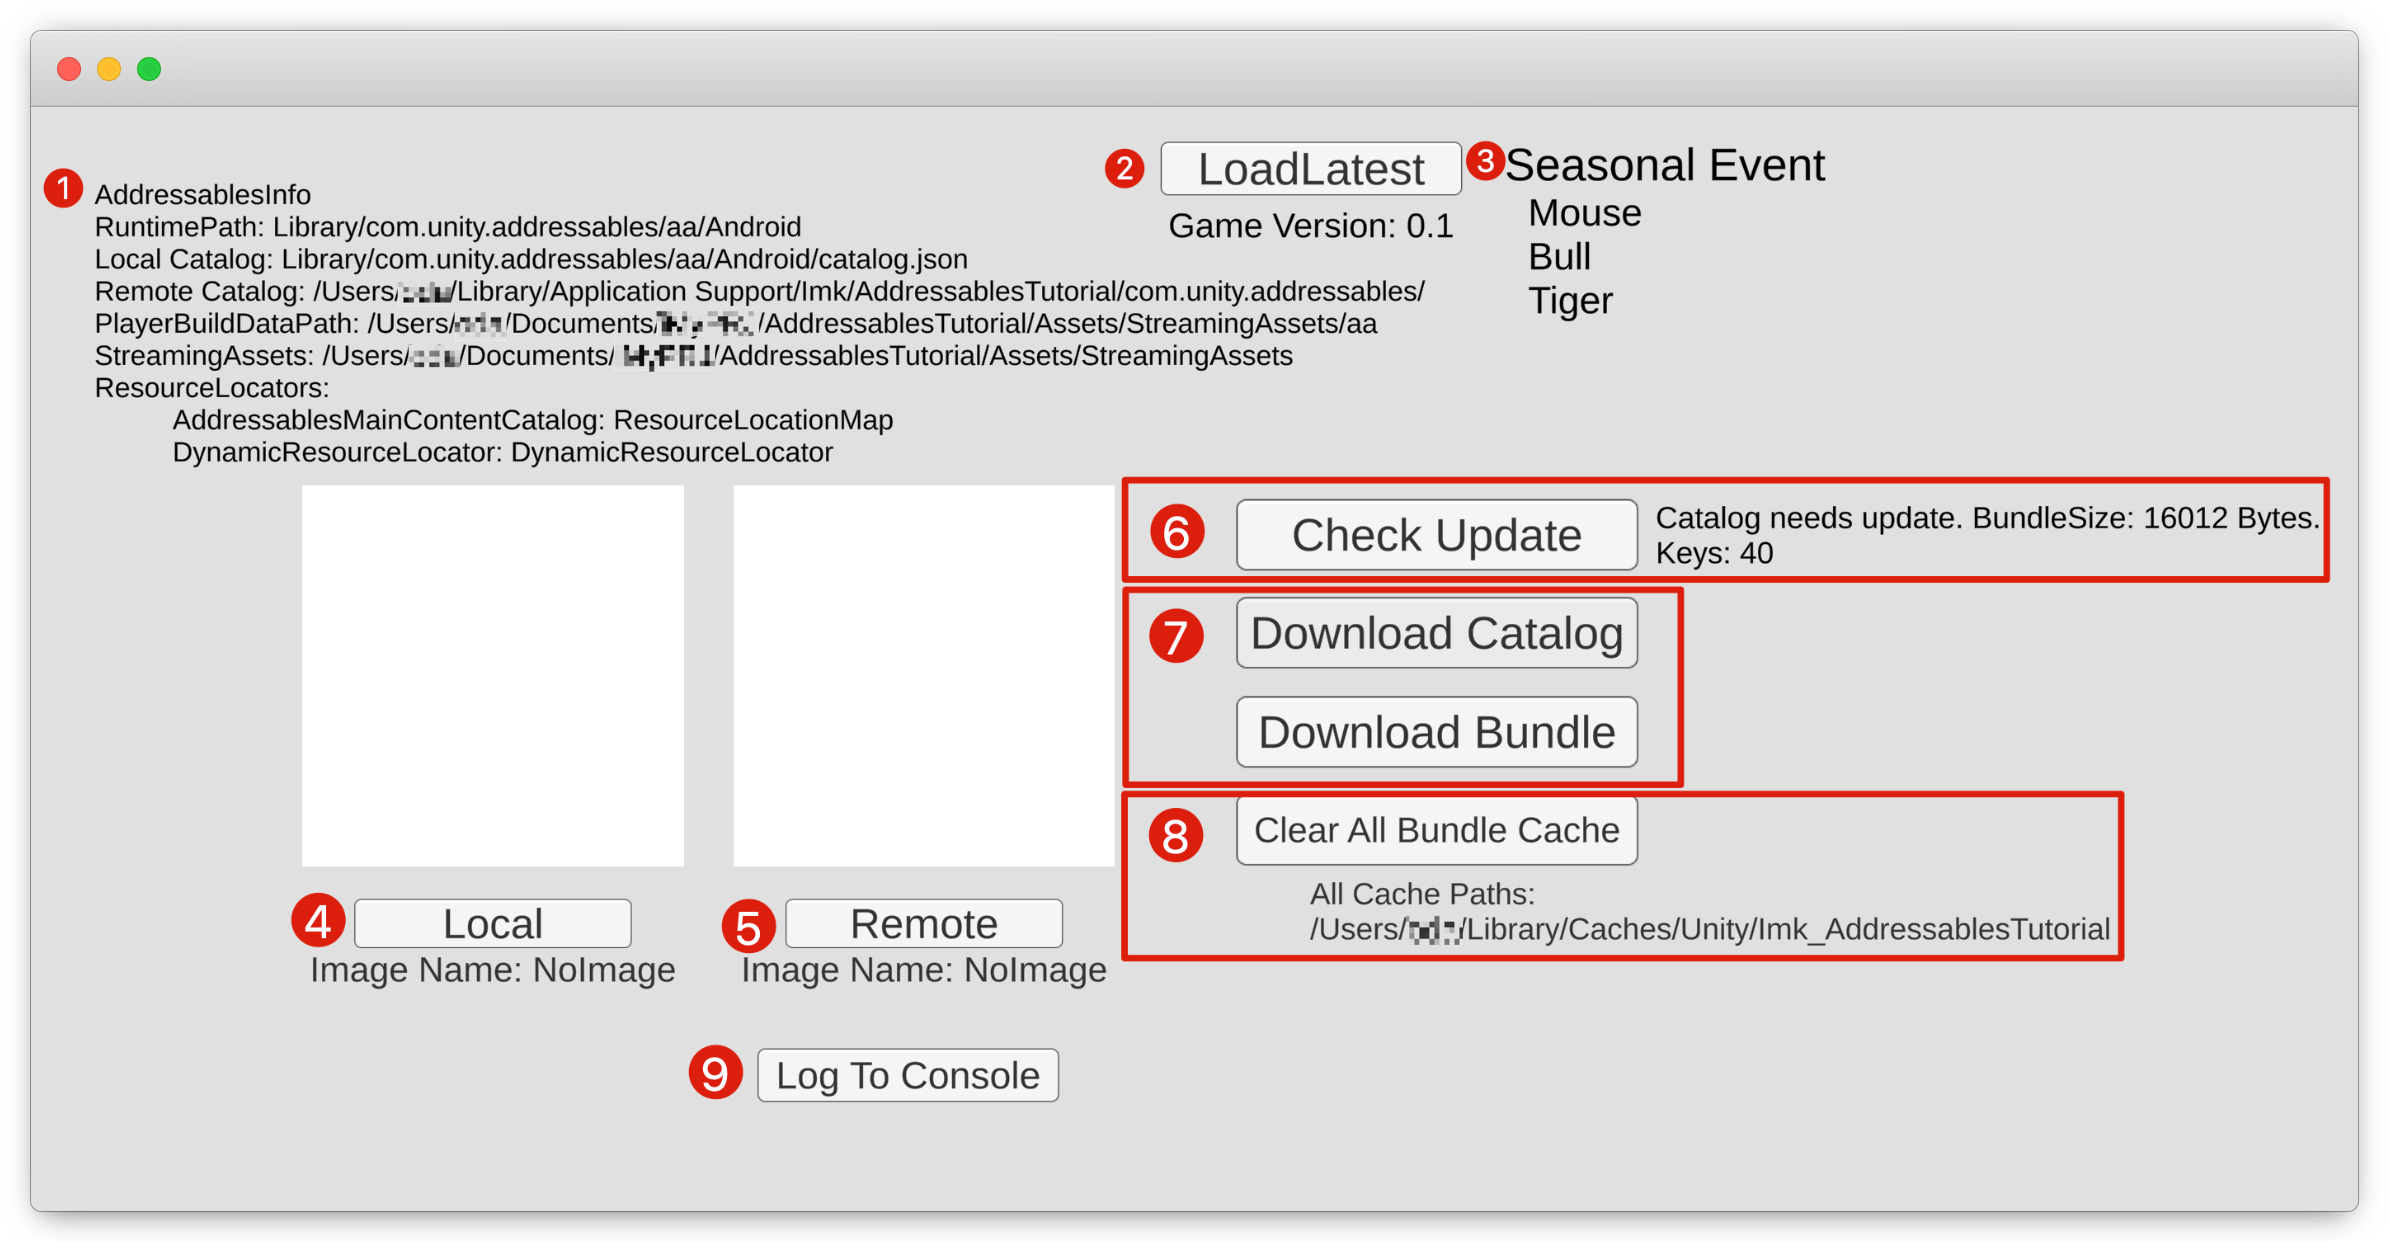Click red circle marker number 9
2389x1242 pixels.
[x=715, y=1073]
